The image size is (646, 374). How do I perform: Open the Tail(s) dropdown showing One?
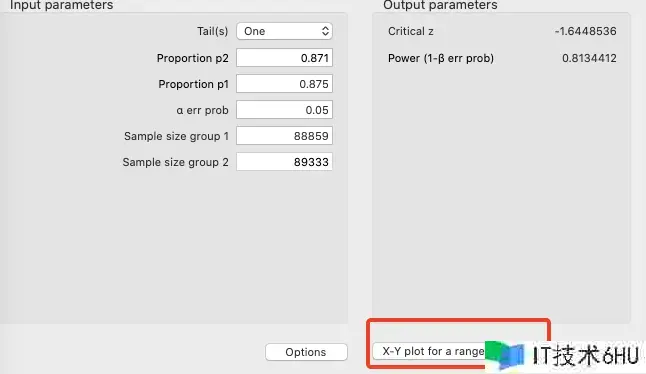[284, 31]
